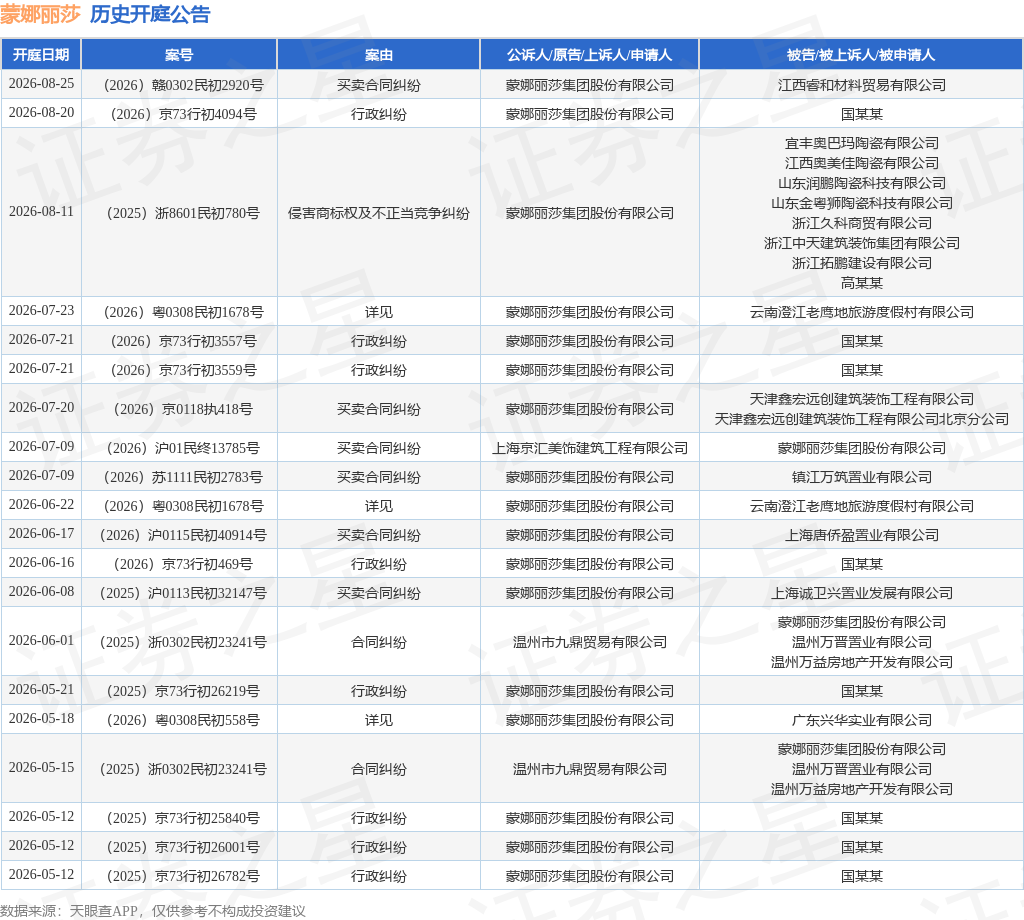Click the 侵害商标权及不正当竞争纠纷 cell
This screenshot has width=1024, height=920.
click(x=379, y=214)
